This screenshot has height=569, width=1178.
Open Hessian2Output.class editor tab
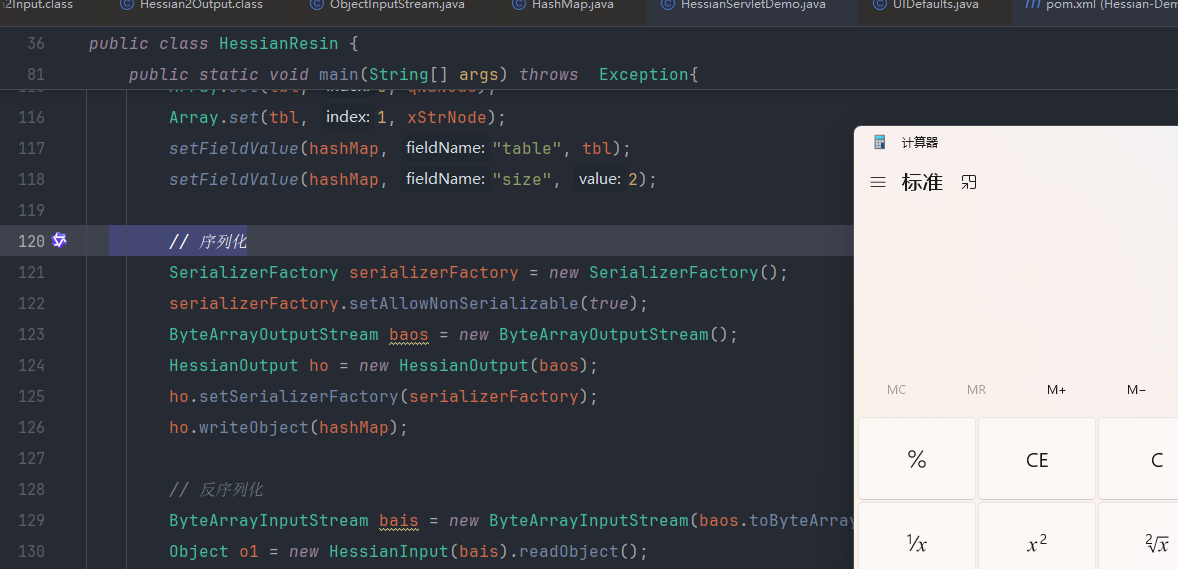point(191,6)
